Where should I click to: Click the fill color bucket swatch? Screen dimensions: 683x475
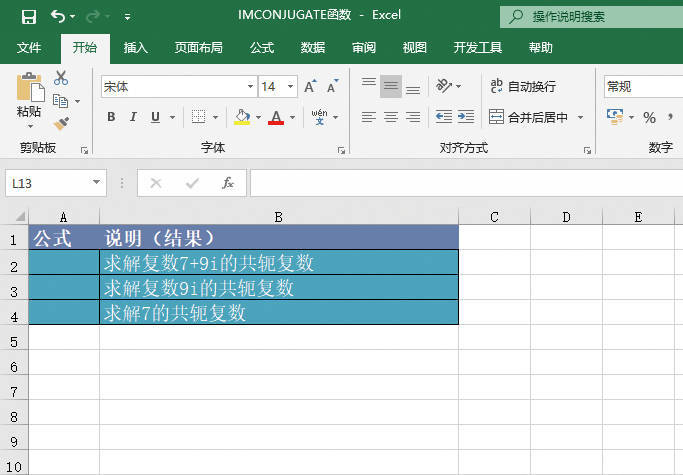coord(241,117)
